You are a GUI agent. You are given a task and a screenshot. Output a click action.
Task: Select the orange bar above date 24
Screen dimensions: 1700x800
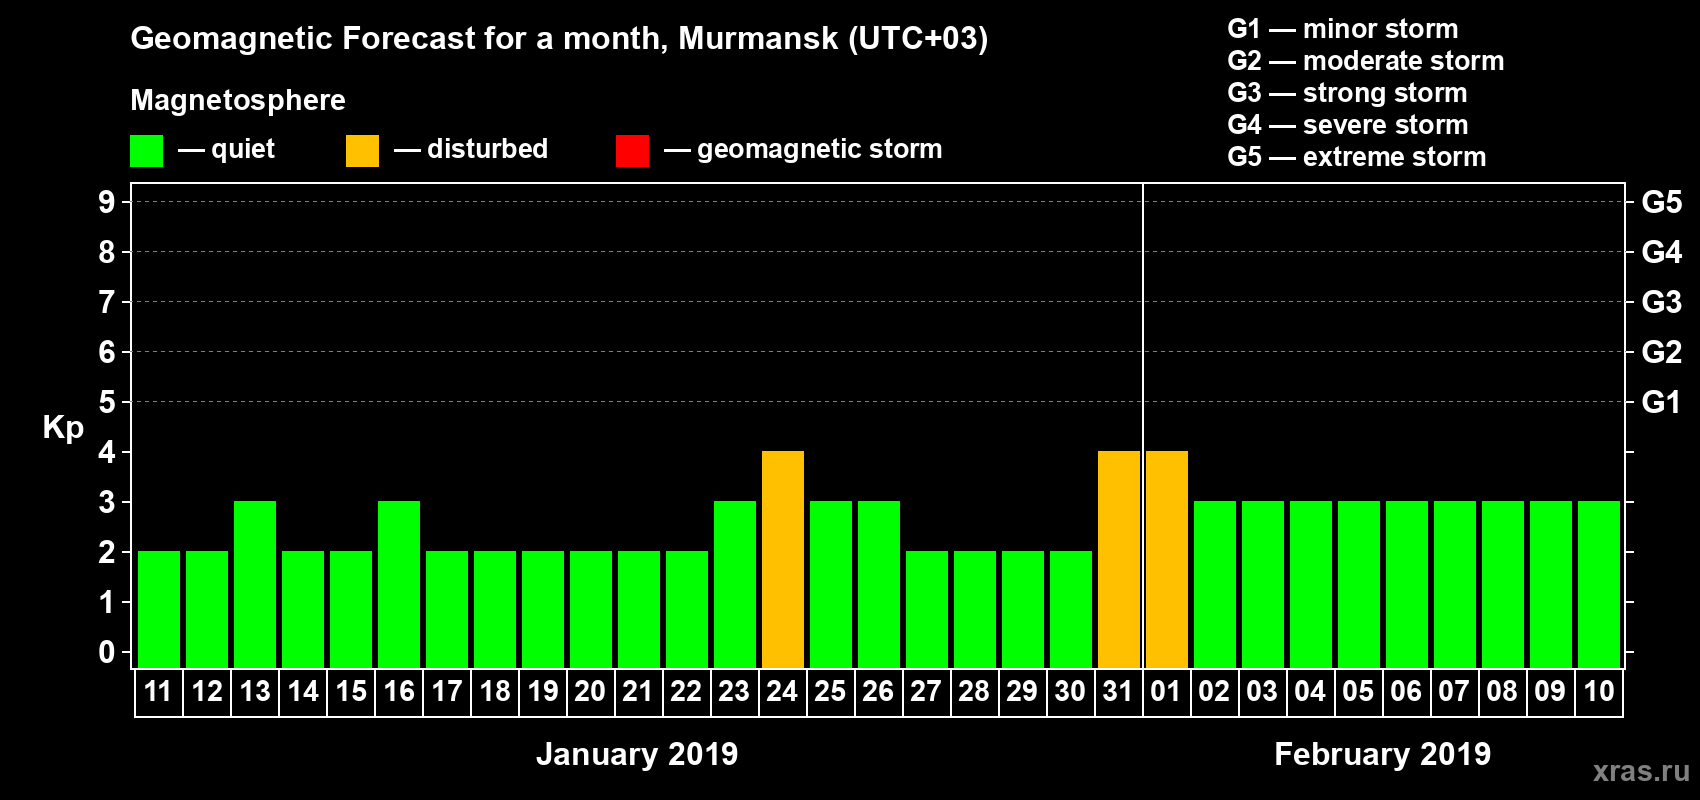(x=783, y=560)
